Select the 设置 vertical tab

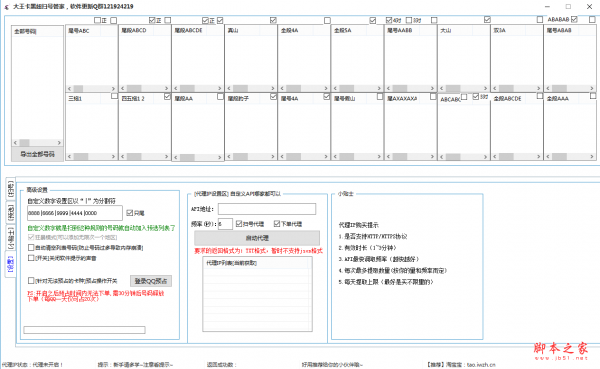[x=10, y=264]
